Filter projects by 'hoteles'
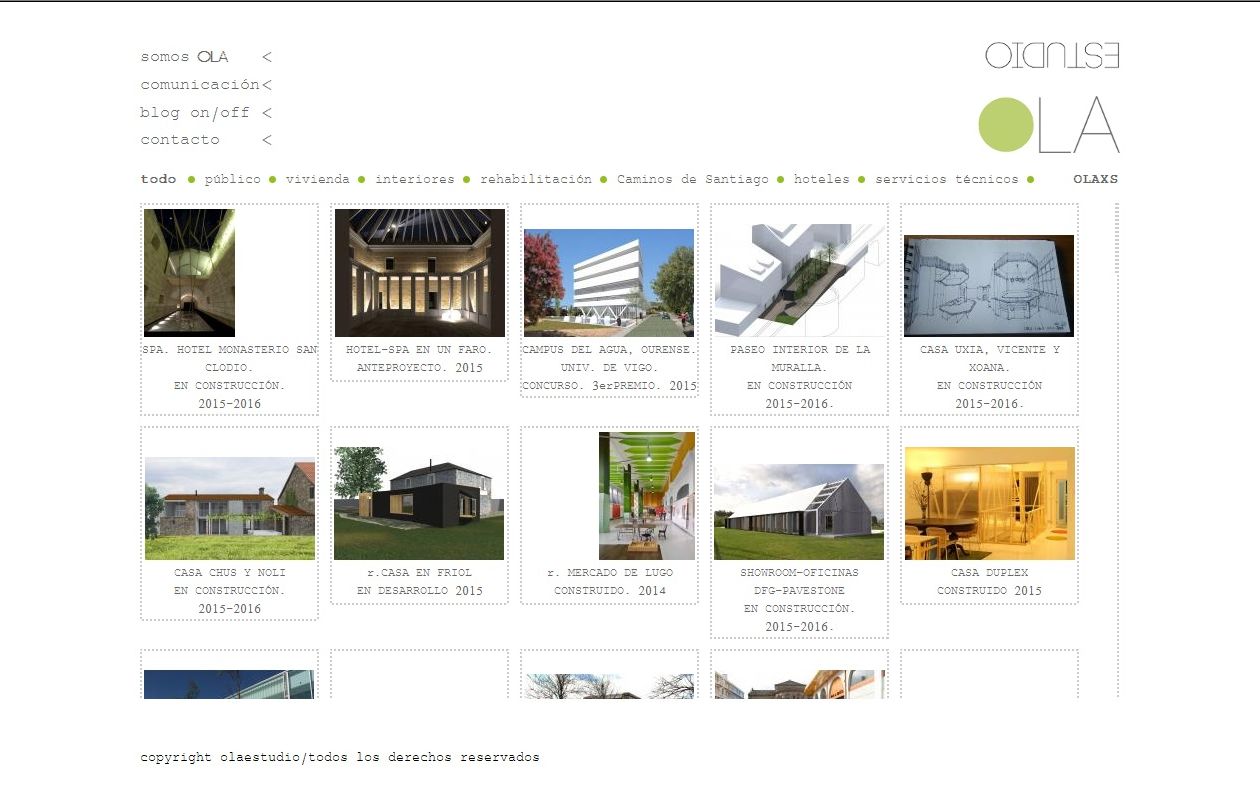Image resolution: width=1260 pixels, height=798 pixels. click(821, 180)
